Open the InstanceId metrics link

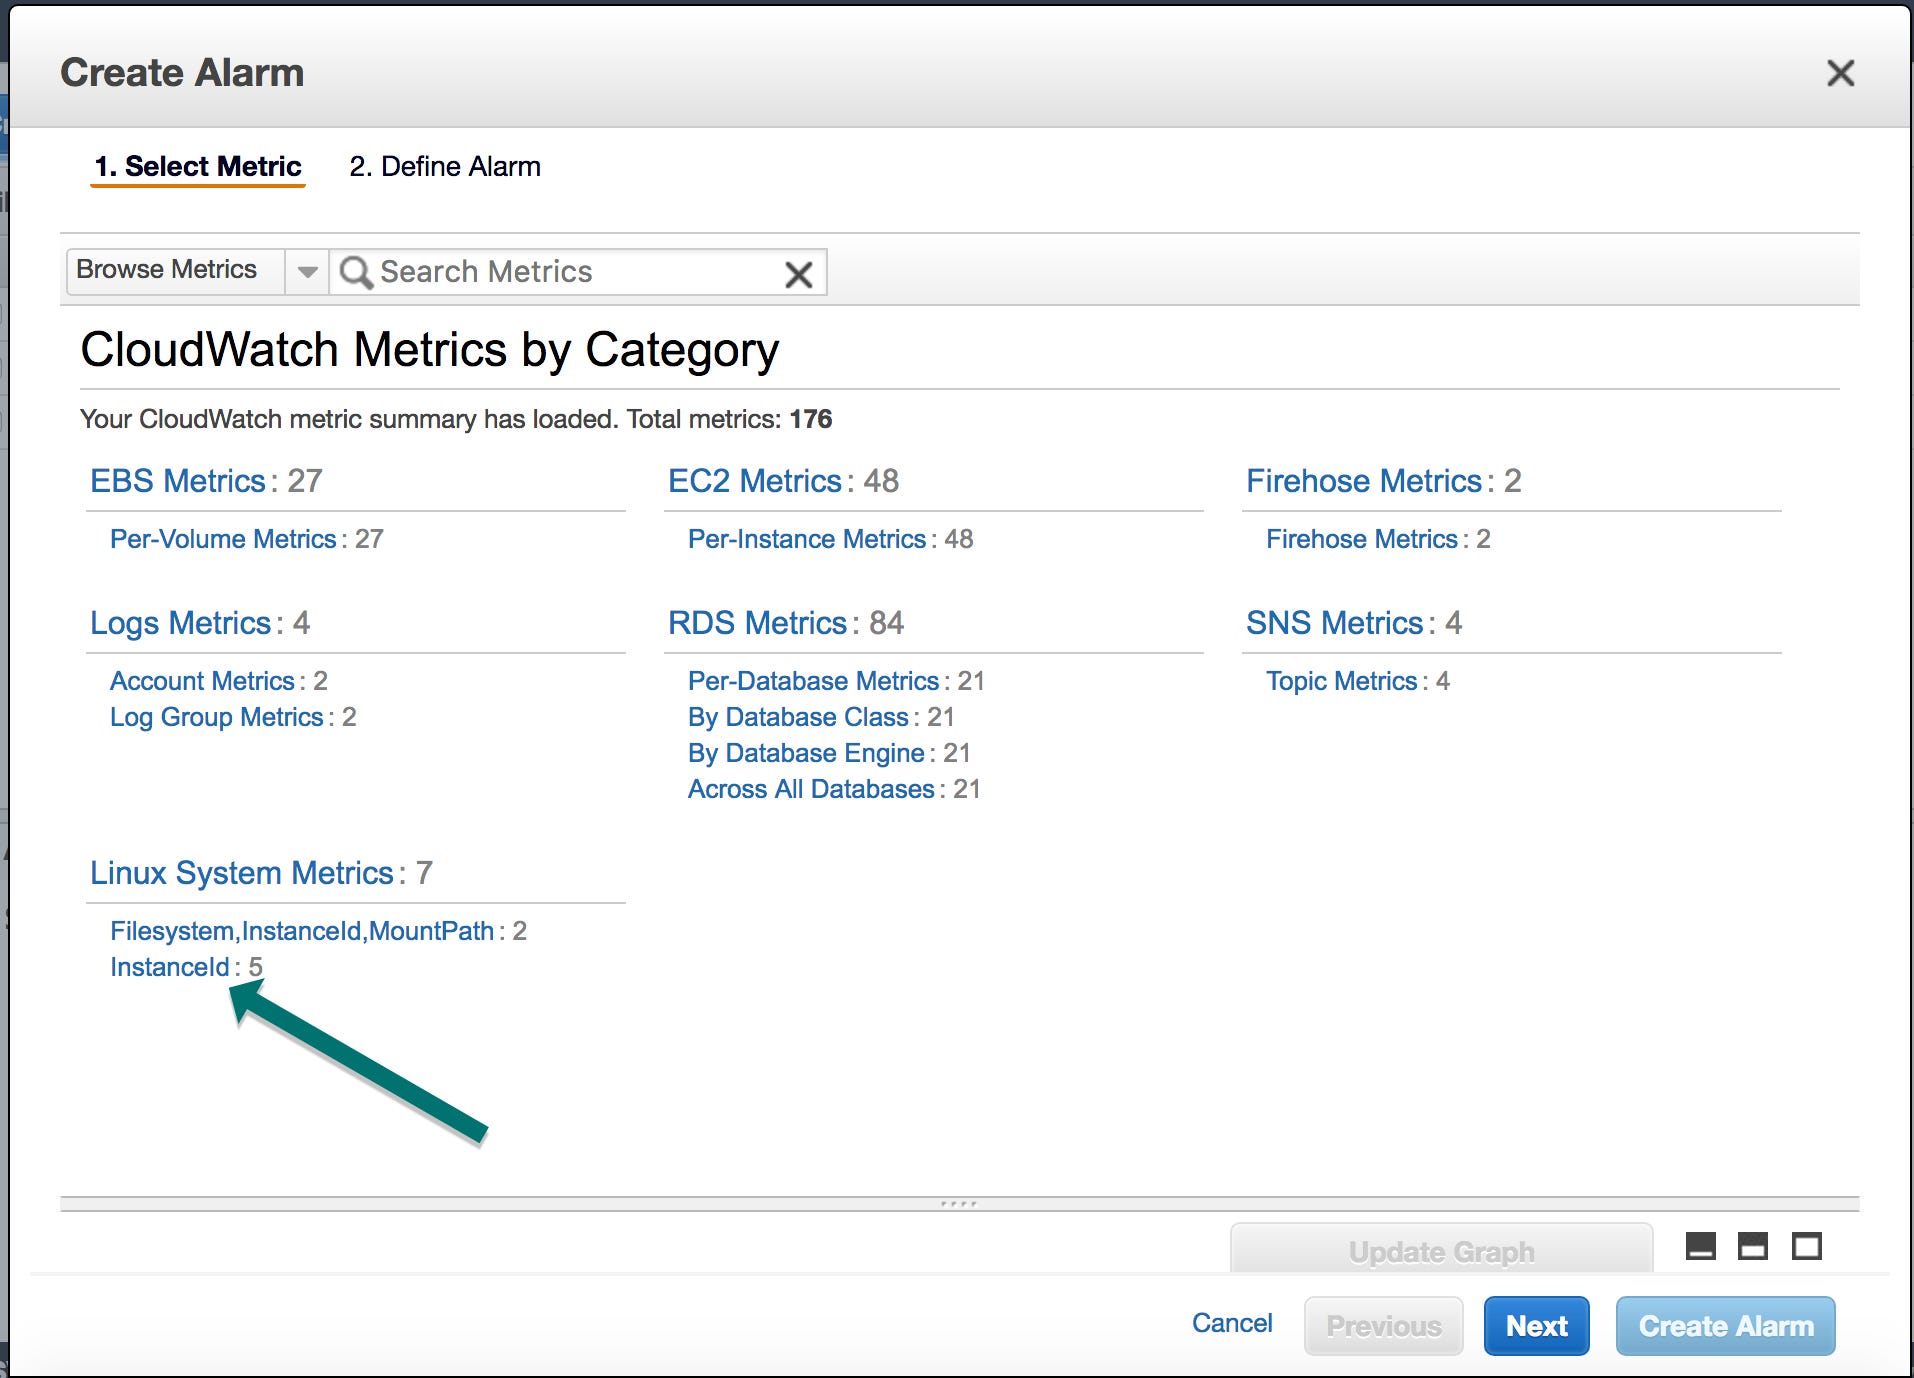[170, 967]
